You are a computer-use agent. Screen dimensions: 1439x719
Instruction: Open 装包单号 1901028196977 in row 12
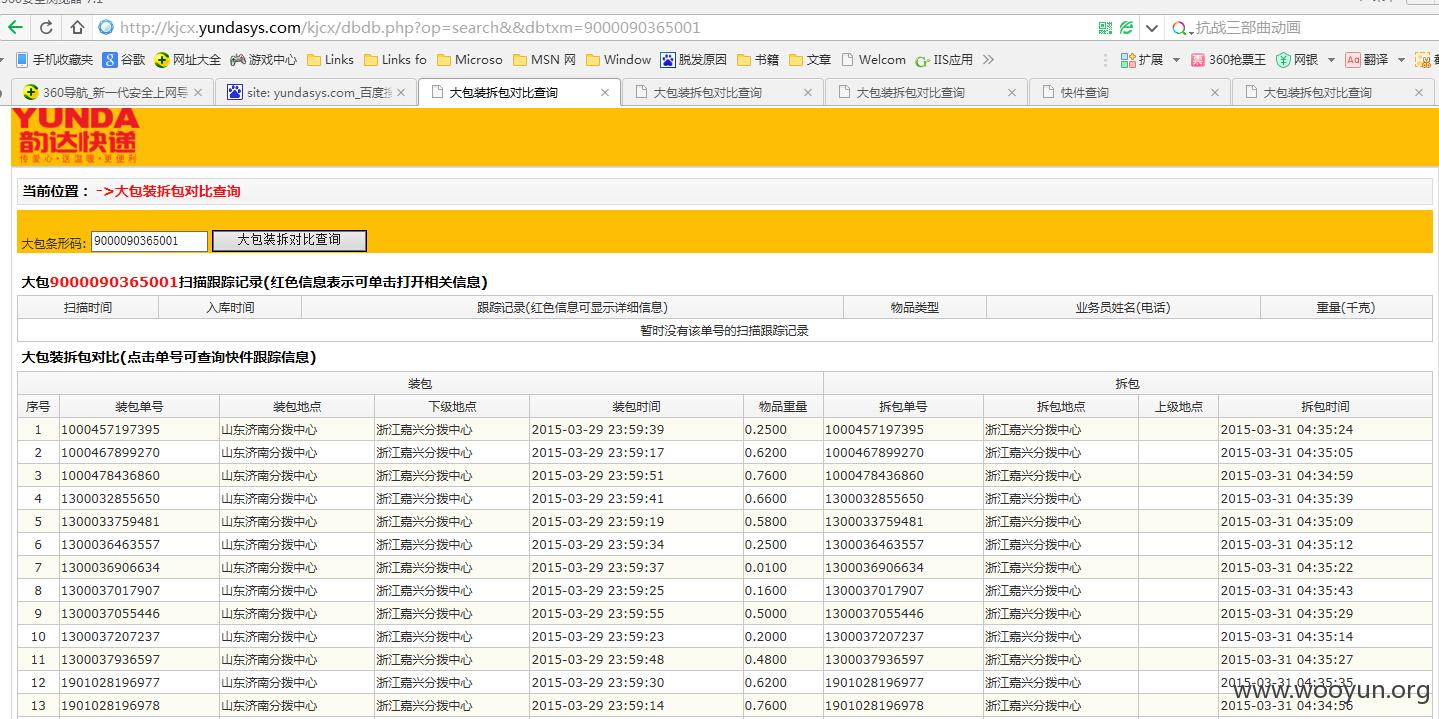[x=110, y=683]
